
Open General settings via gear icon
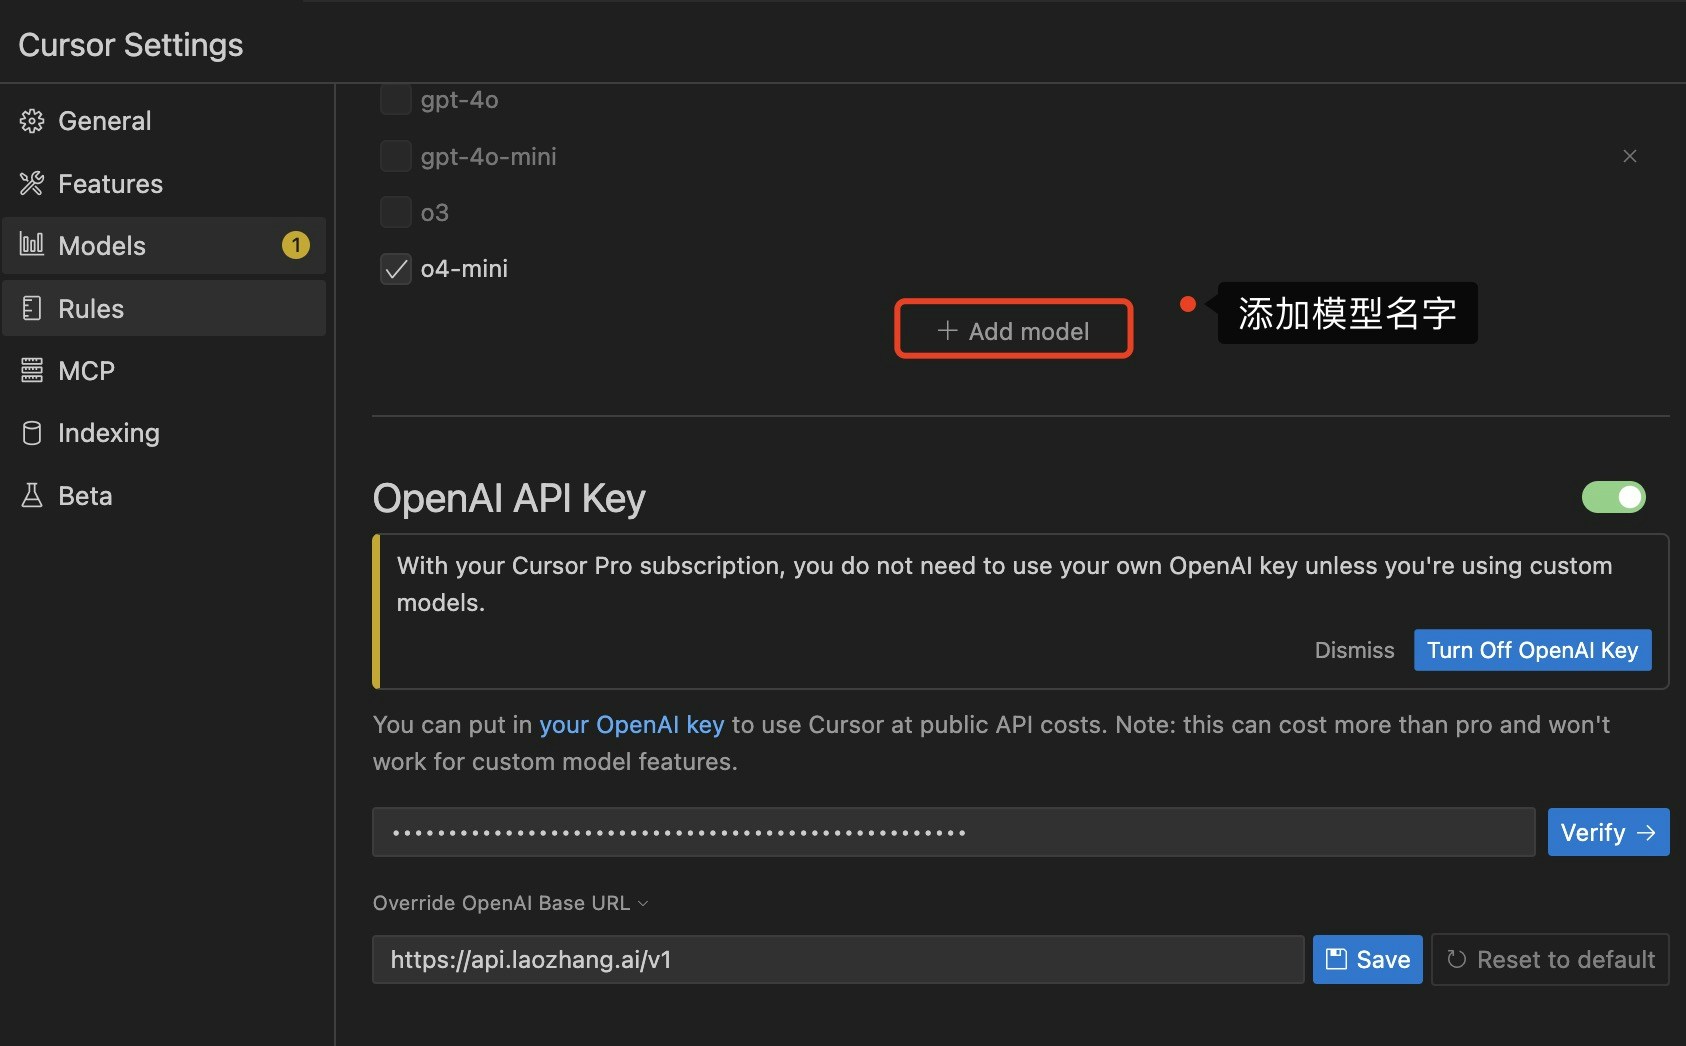point(33,120)
